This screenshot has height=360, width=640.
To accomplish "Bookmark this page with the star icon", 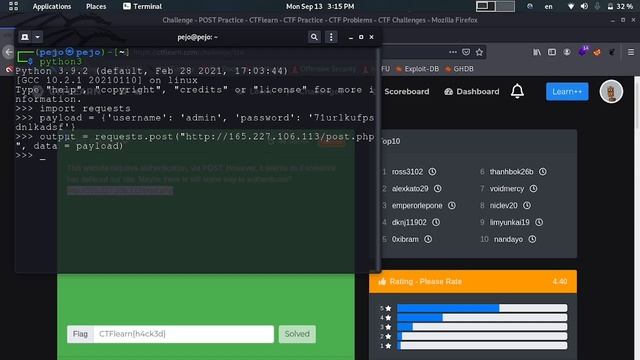I will [479, 52].
